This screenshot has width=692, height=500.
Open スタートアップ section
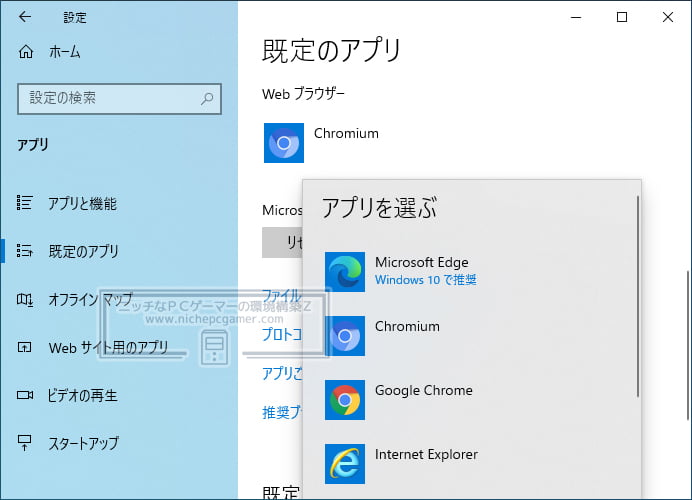pyautogui.click(x=83, y=443)
